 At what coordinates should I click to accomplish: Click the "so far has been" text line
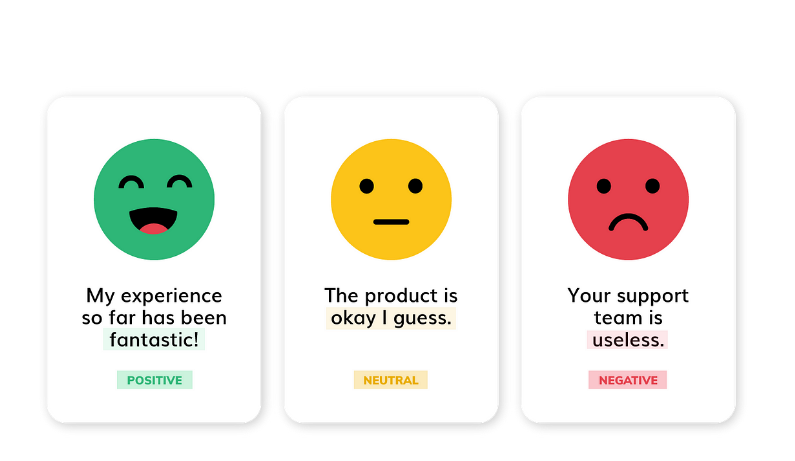click(x=154, y=318)
